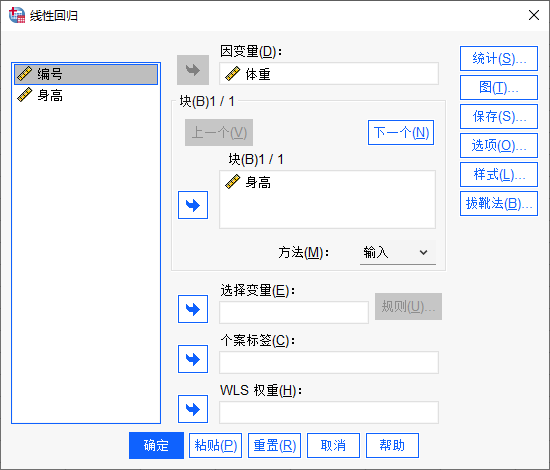
Task: Select 身高 in the independent variables box
Action: tap(327, 182)
